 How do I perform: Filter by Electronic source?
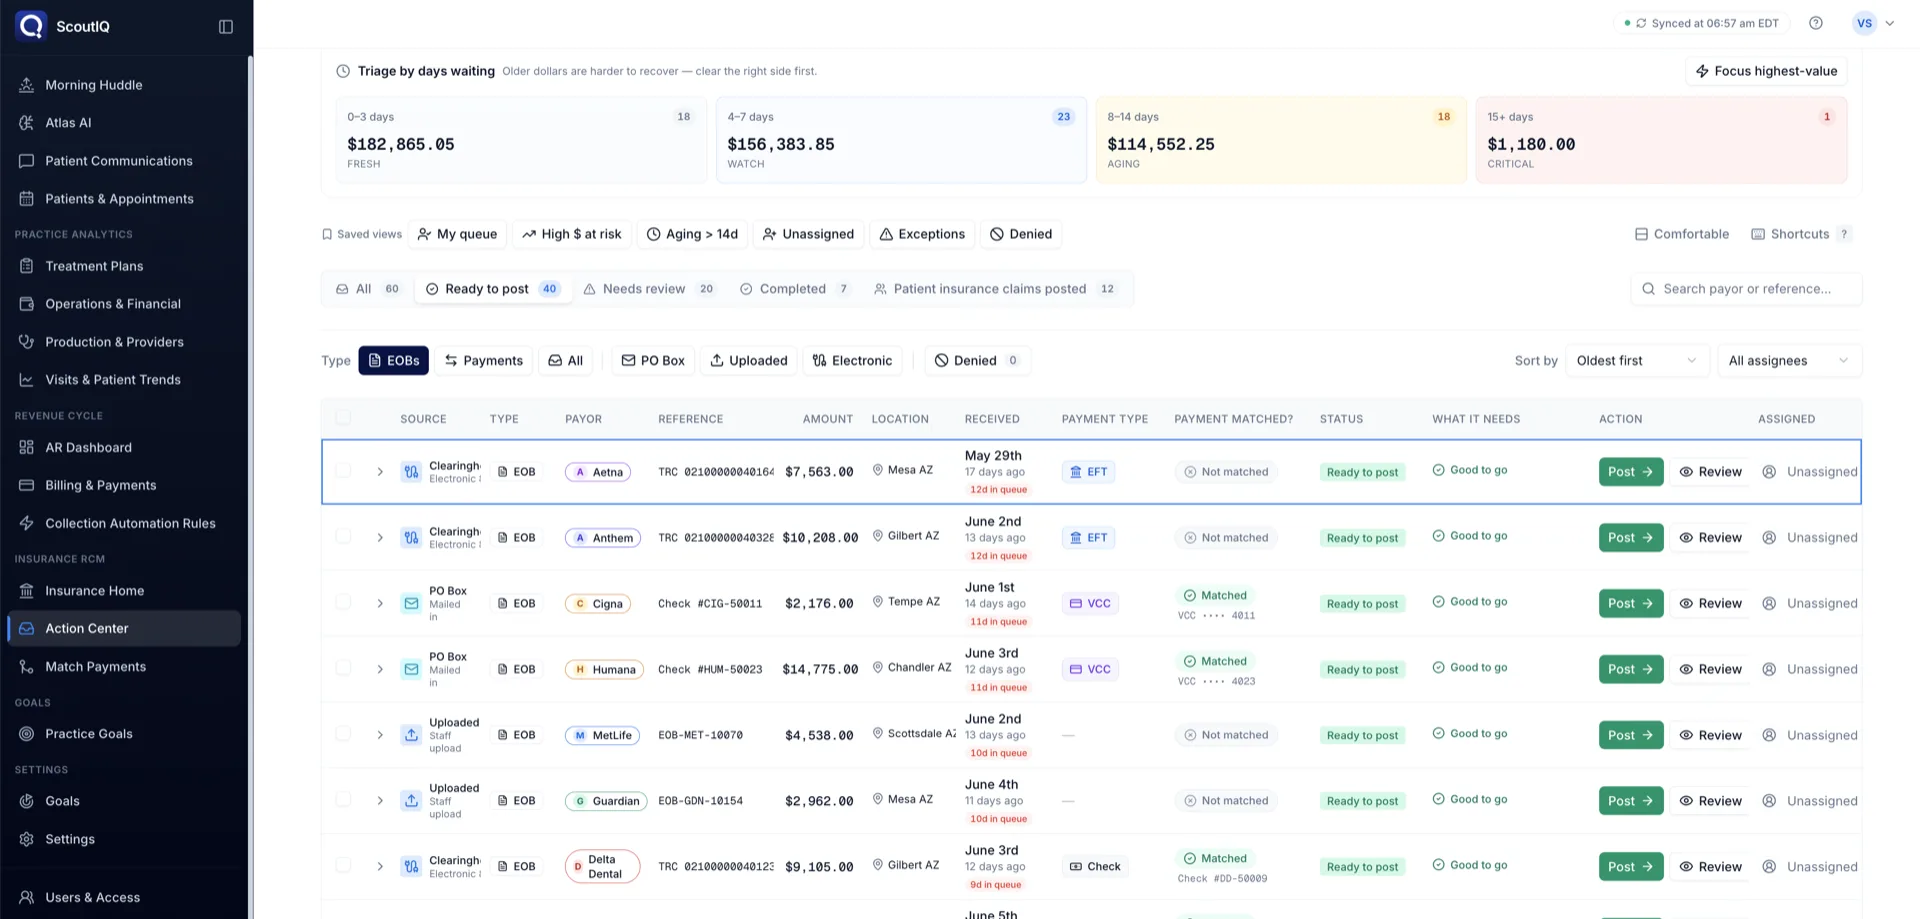pos(852,361)
